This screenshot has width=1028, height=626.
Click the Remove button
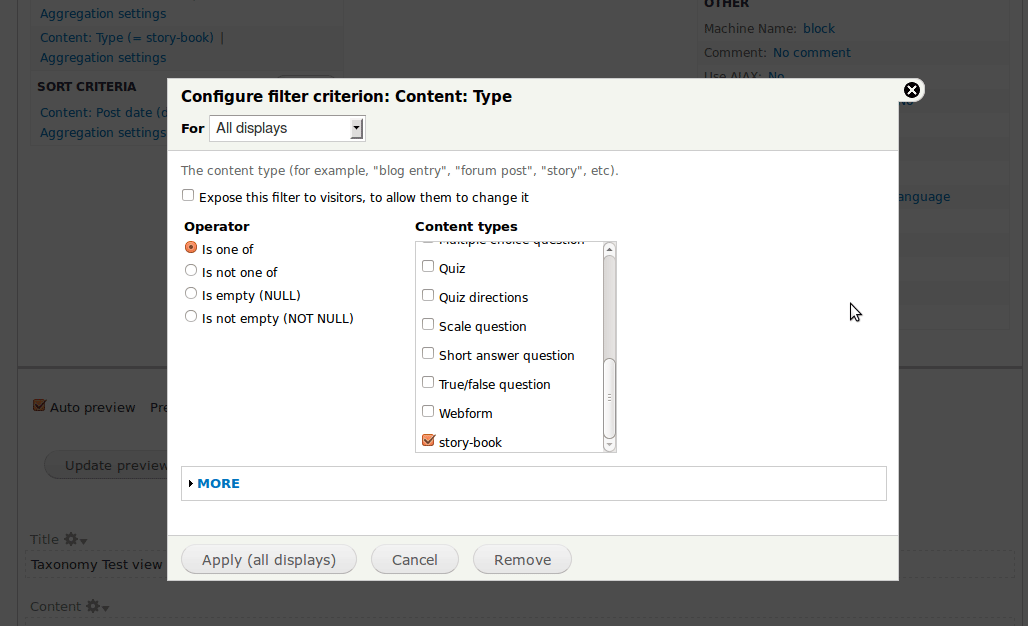(523, 560)
